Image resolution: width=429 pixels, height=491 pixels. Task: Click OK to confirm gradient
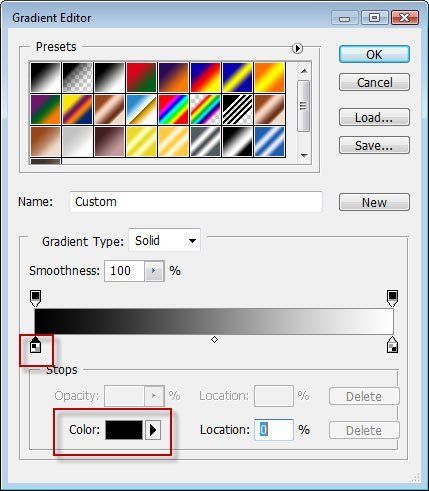pyautogui.click(x=374, y=54)
